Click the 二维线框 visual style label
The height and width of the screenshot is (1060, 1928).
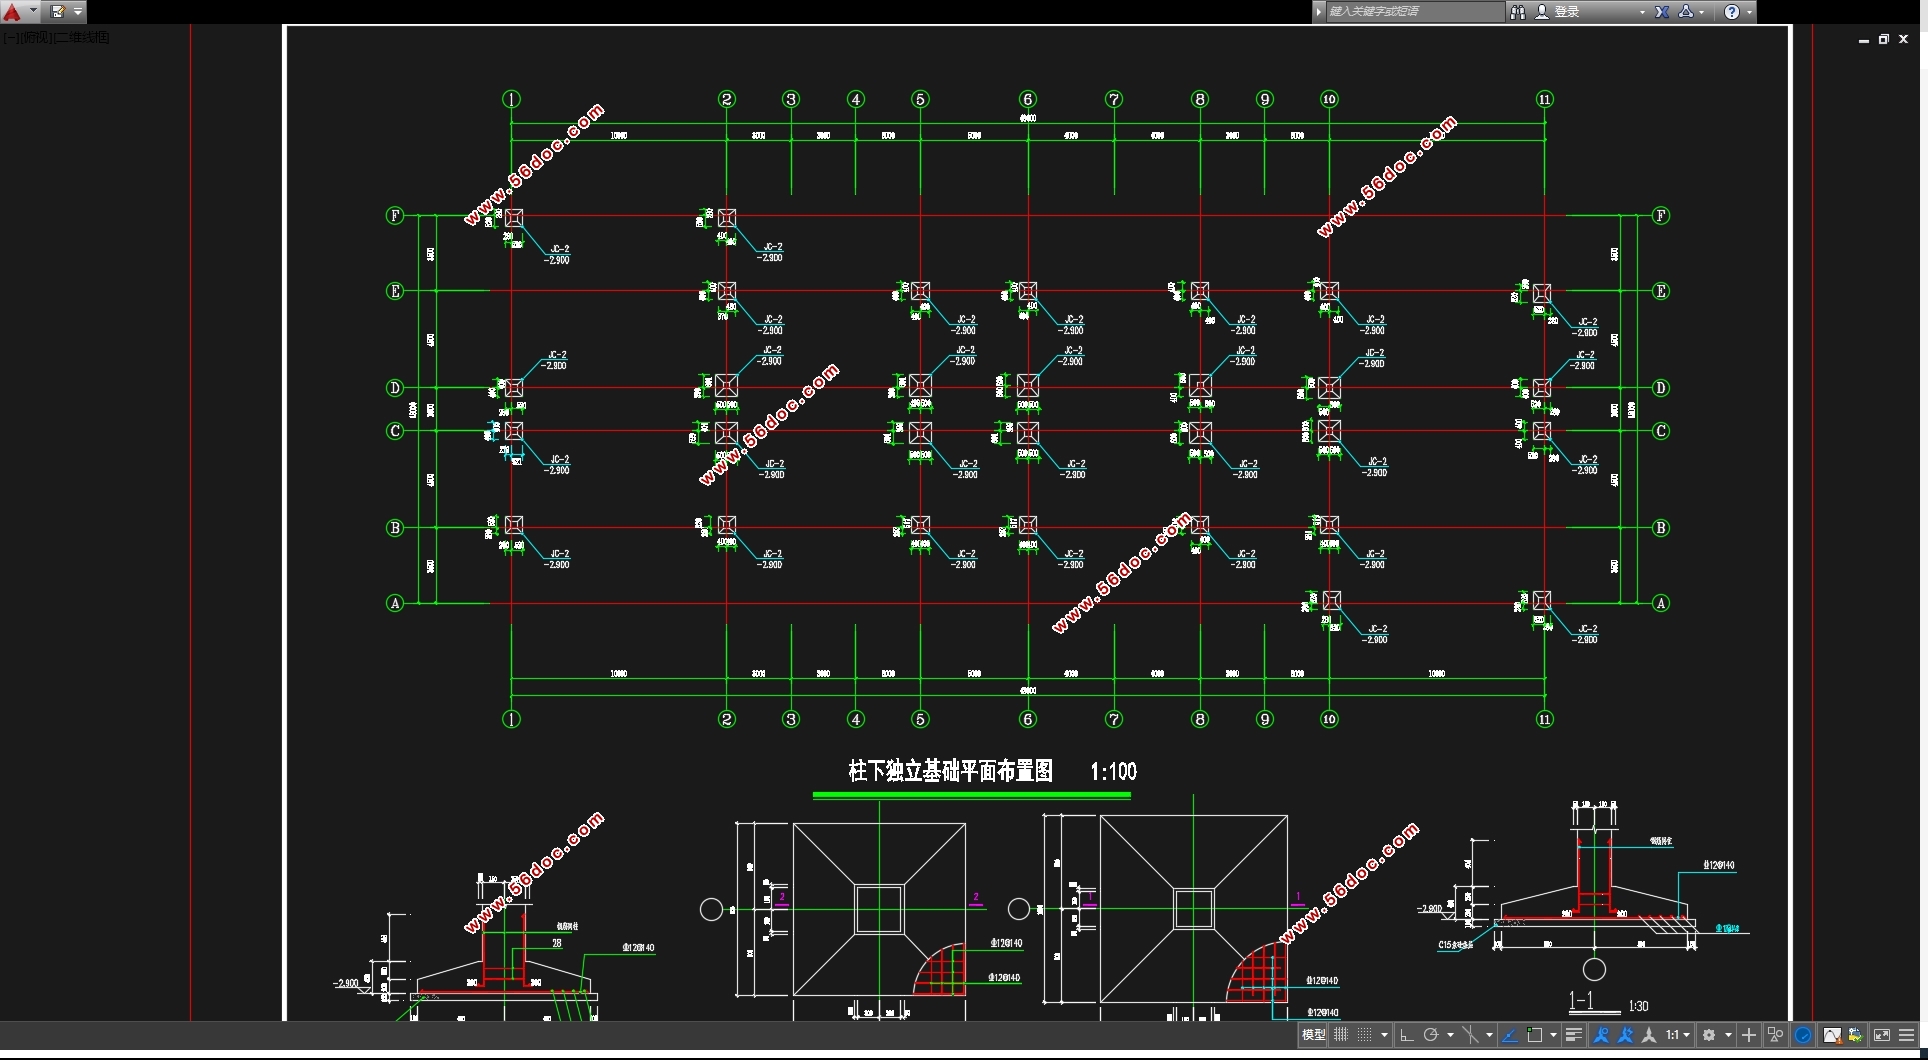click(x=82, y=37)
